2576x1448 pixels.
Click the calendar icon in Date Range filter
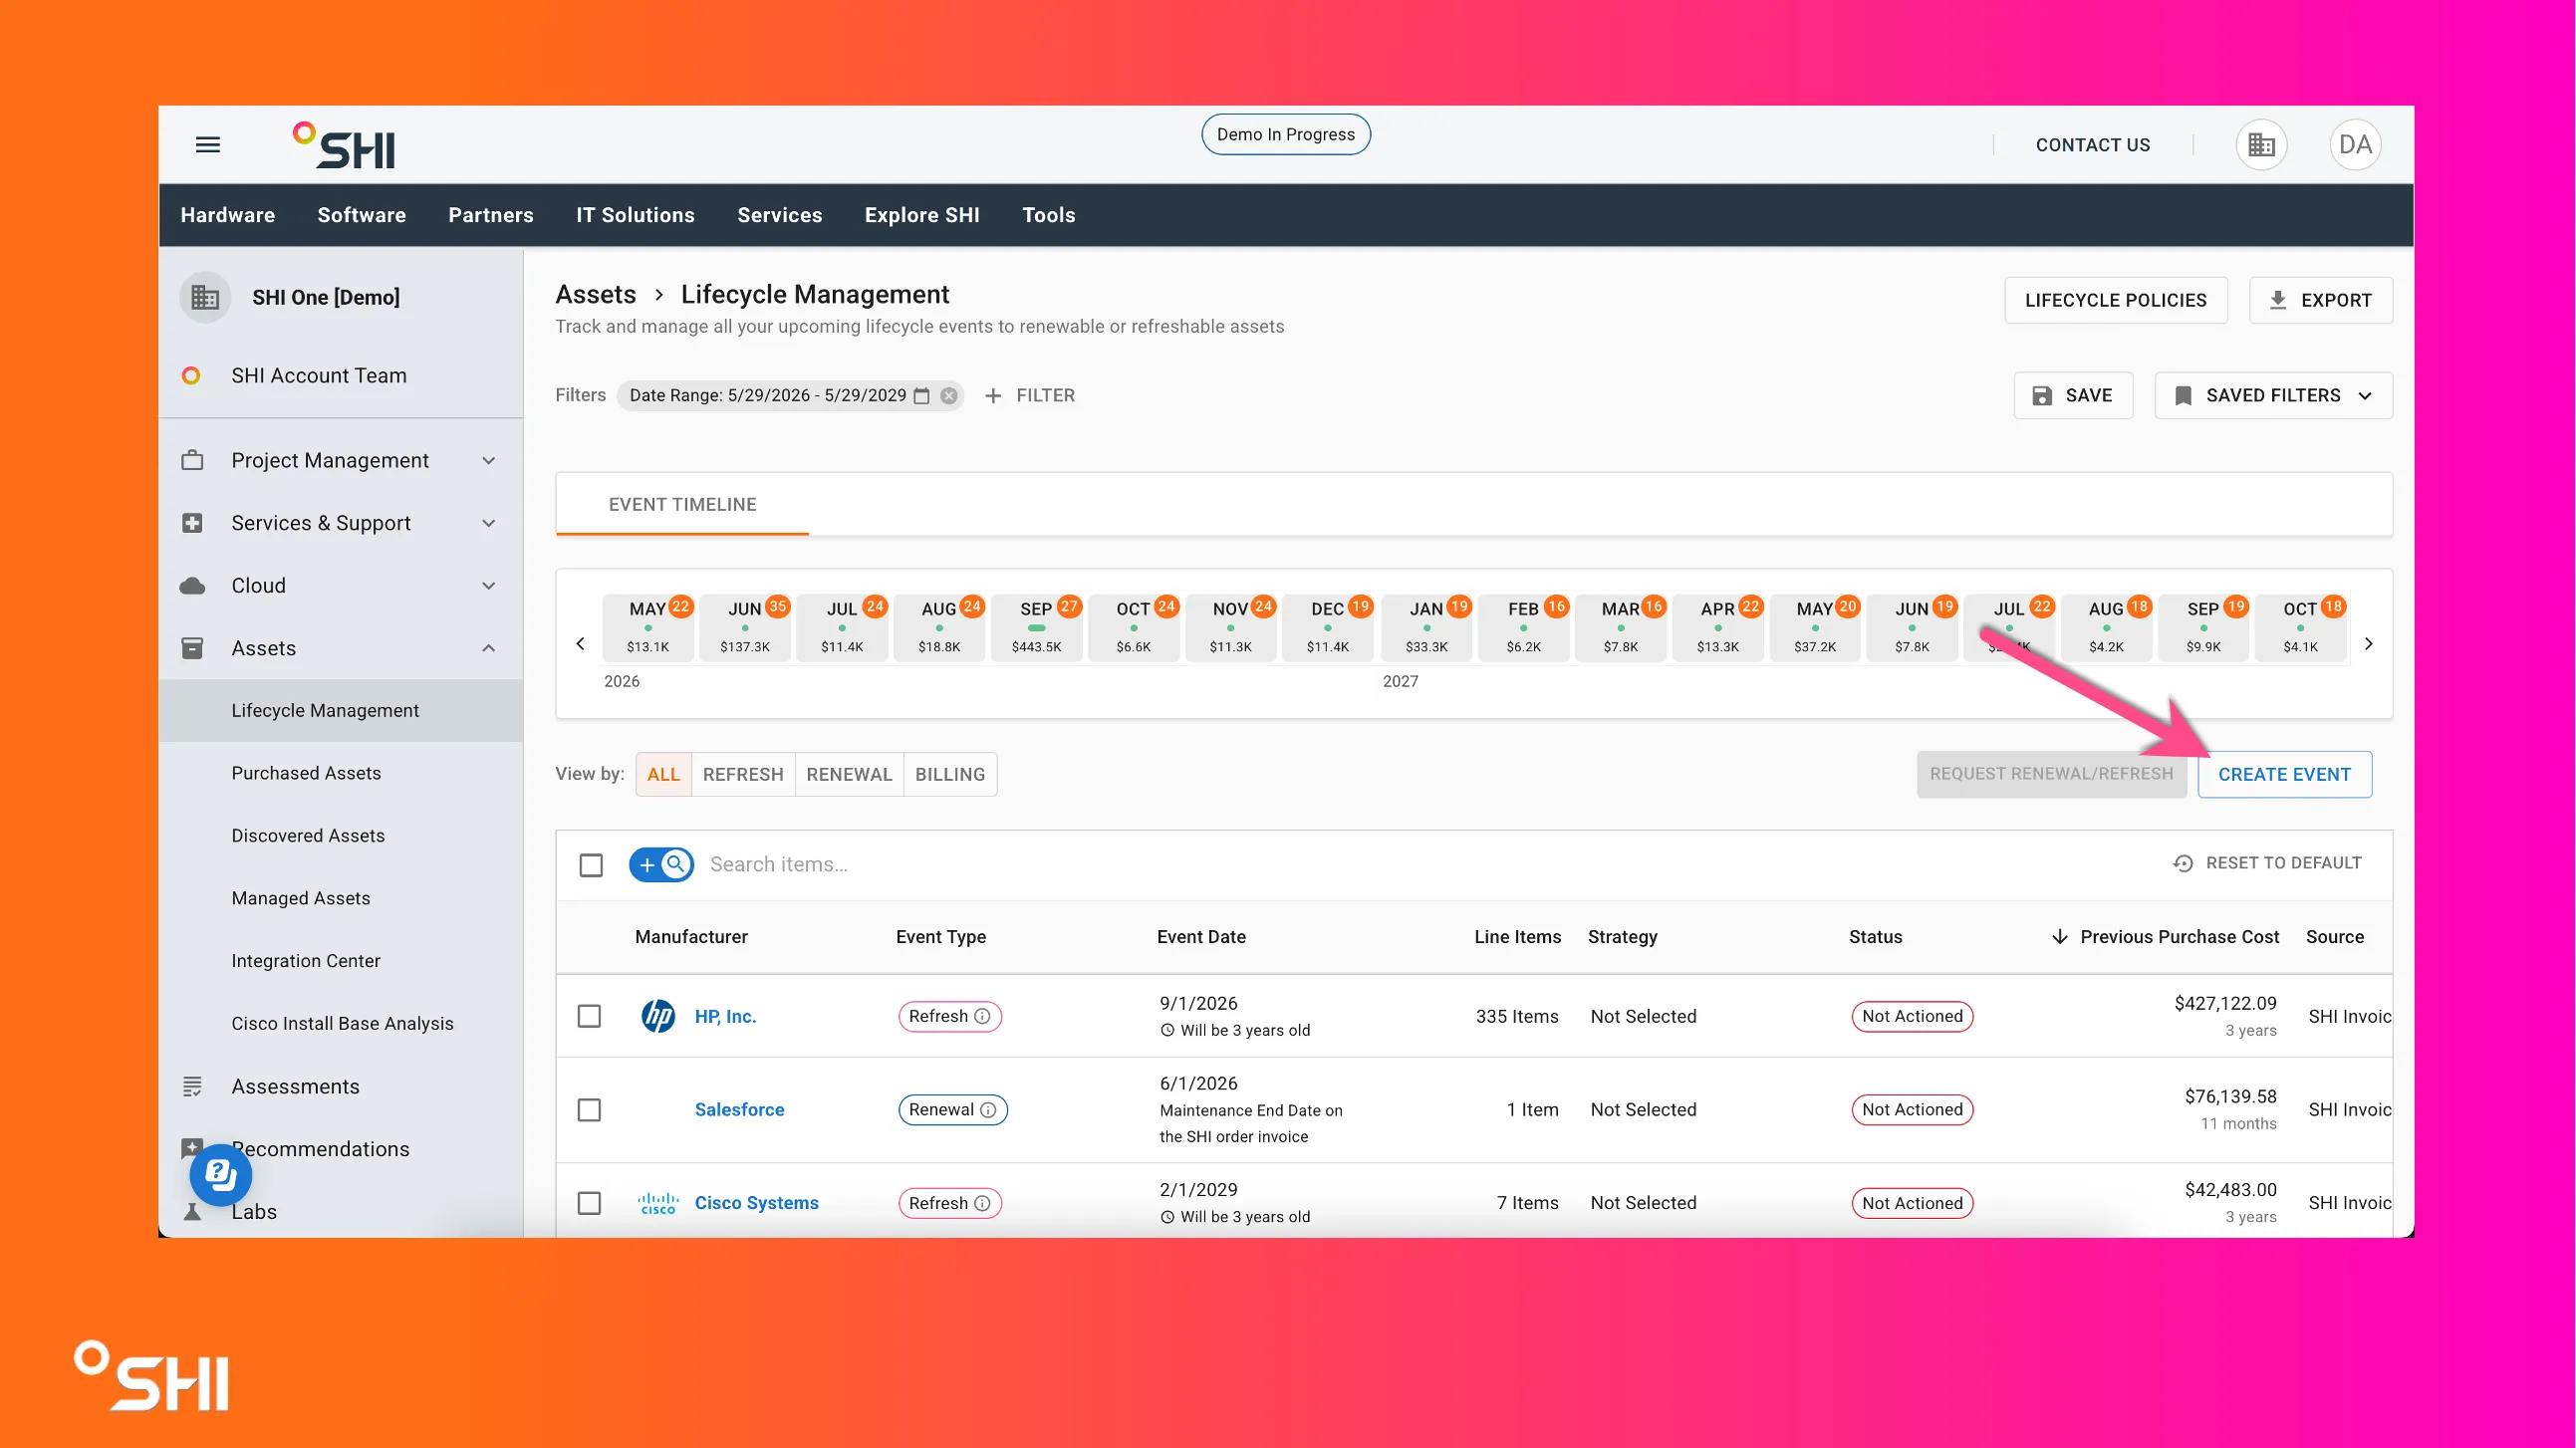[x=921, y=396]
